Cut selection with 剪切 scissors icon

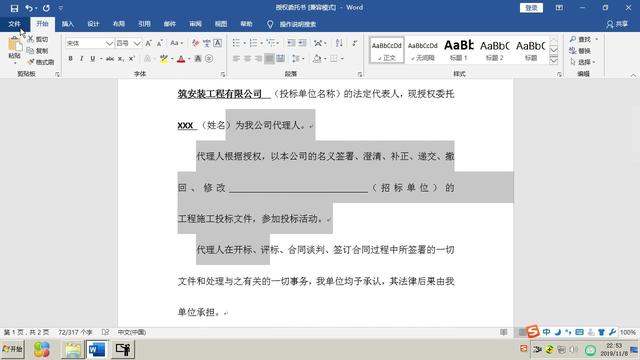click(x=31, y=39)
